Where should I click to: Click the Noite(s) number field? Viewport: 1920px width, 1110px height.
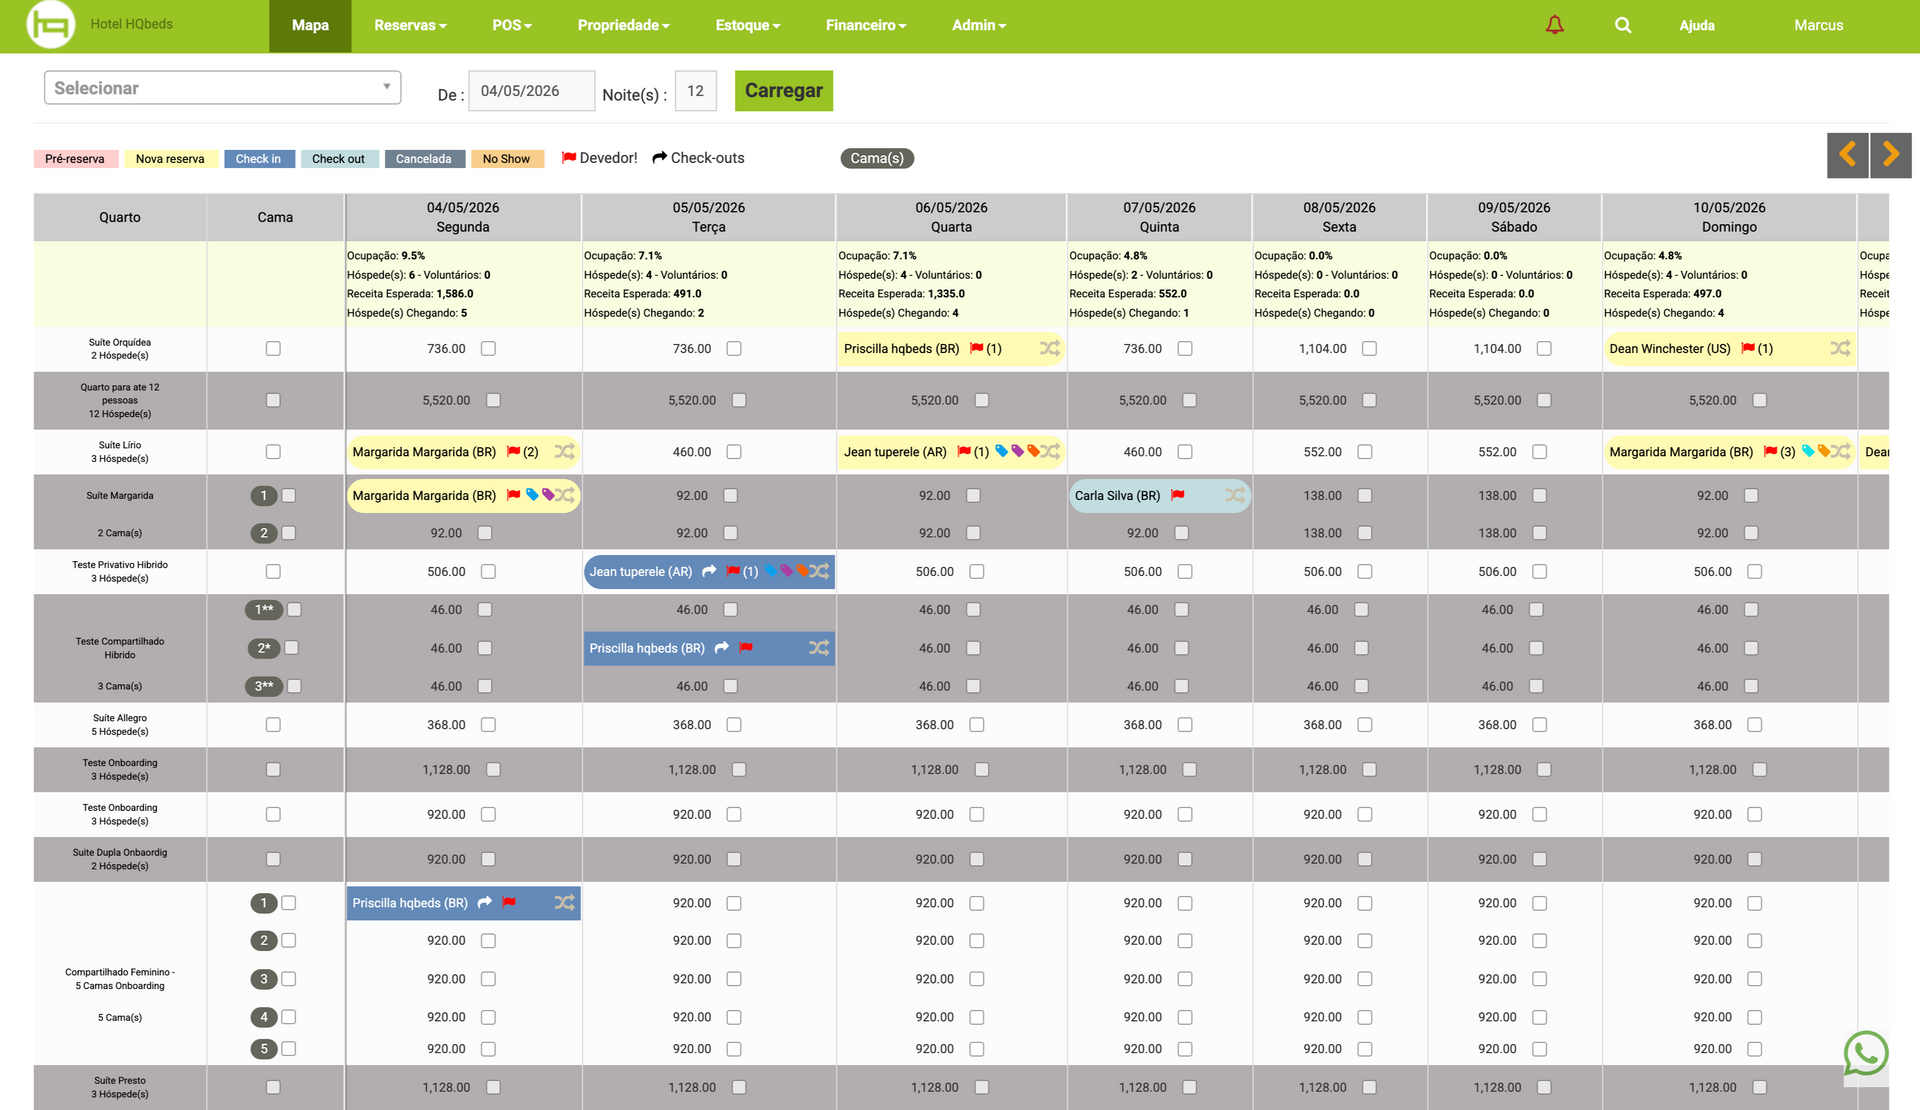pyautogui.click(x=695, y=91)
